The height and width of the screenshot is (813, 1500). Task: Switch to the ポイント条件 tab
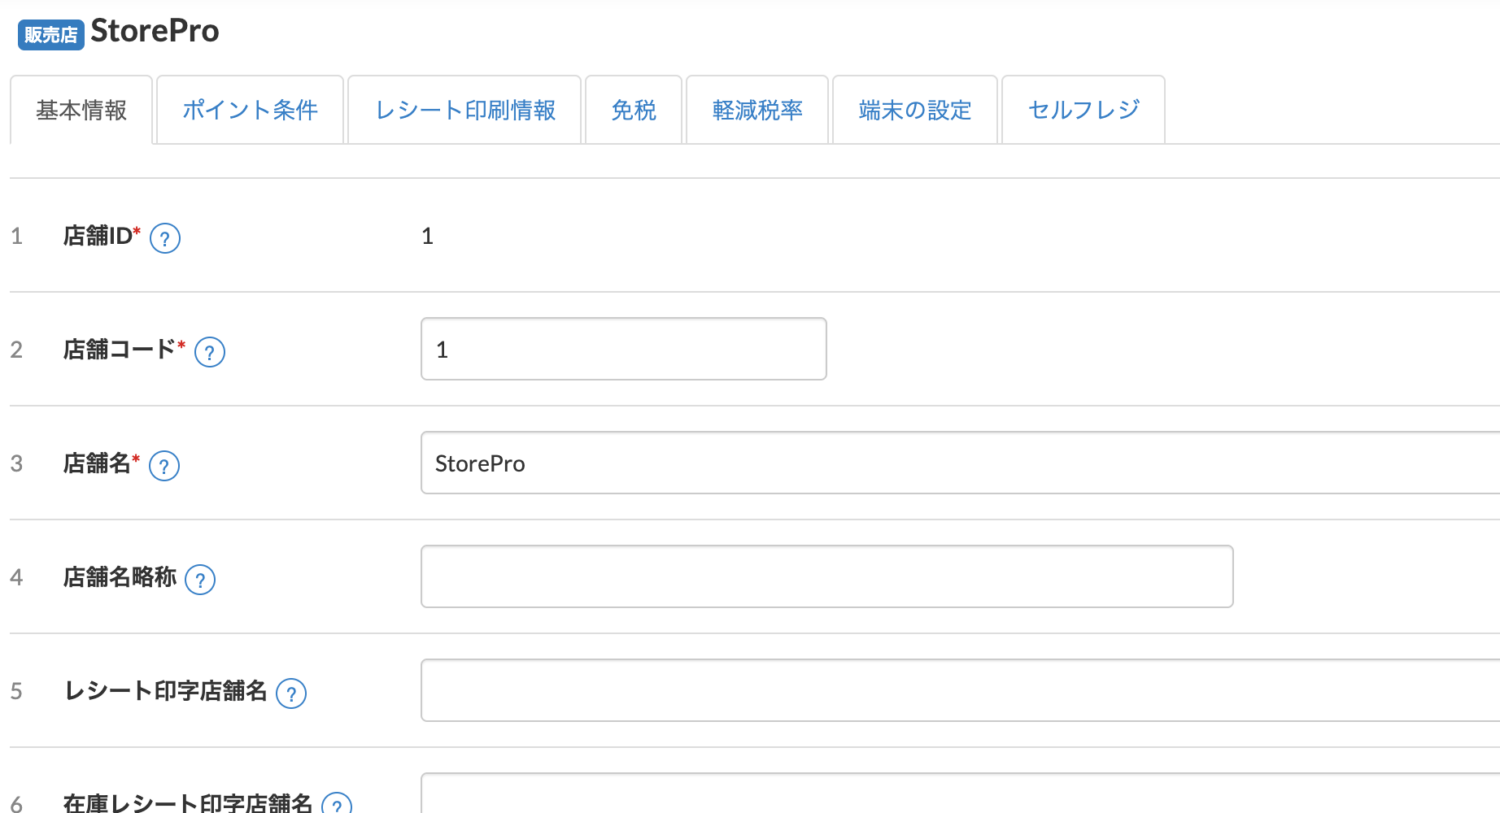250,110
